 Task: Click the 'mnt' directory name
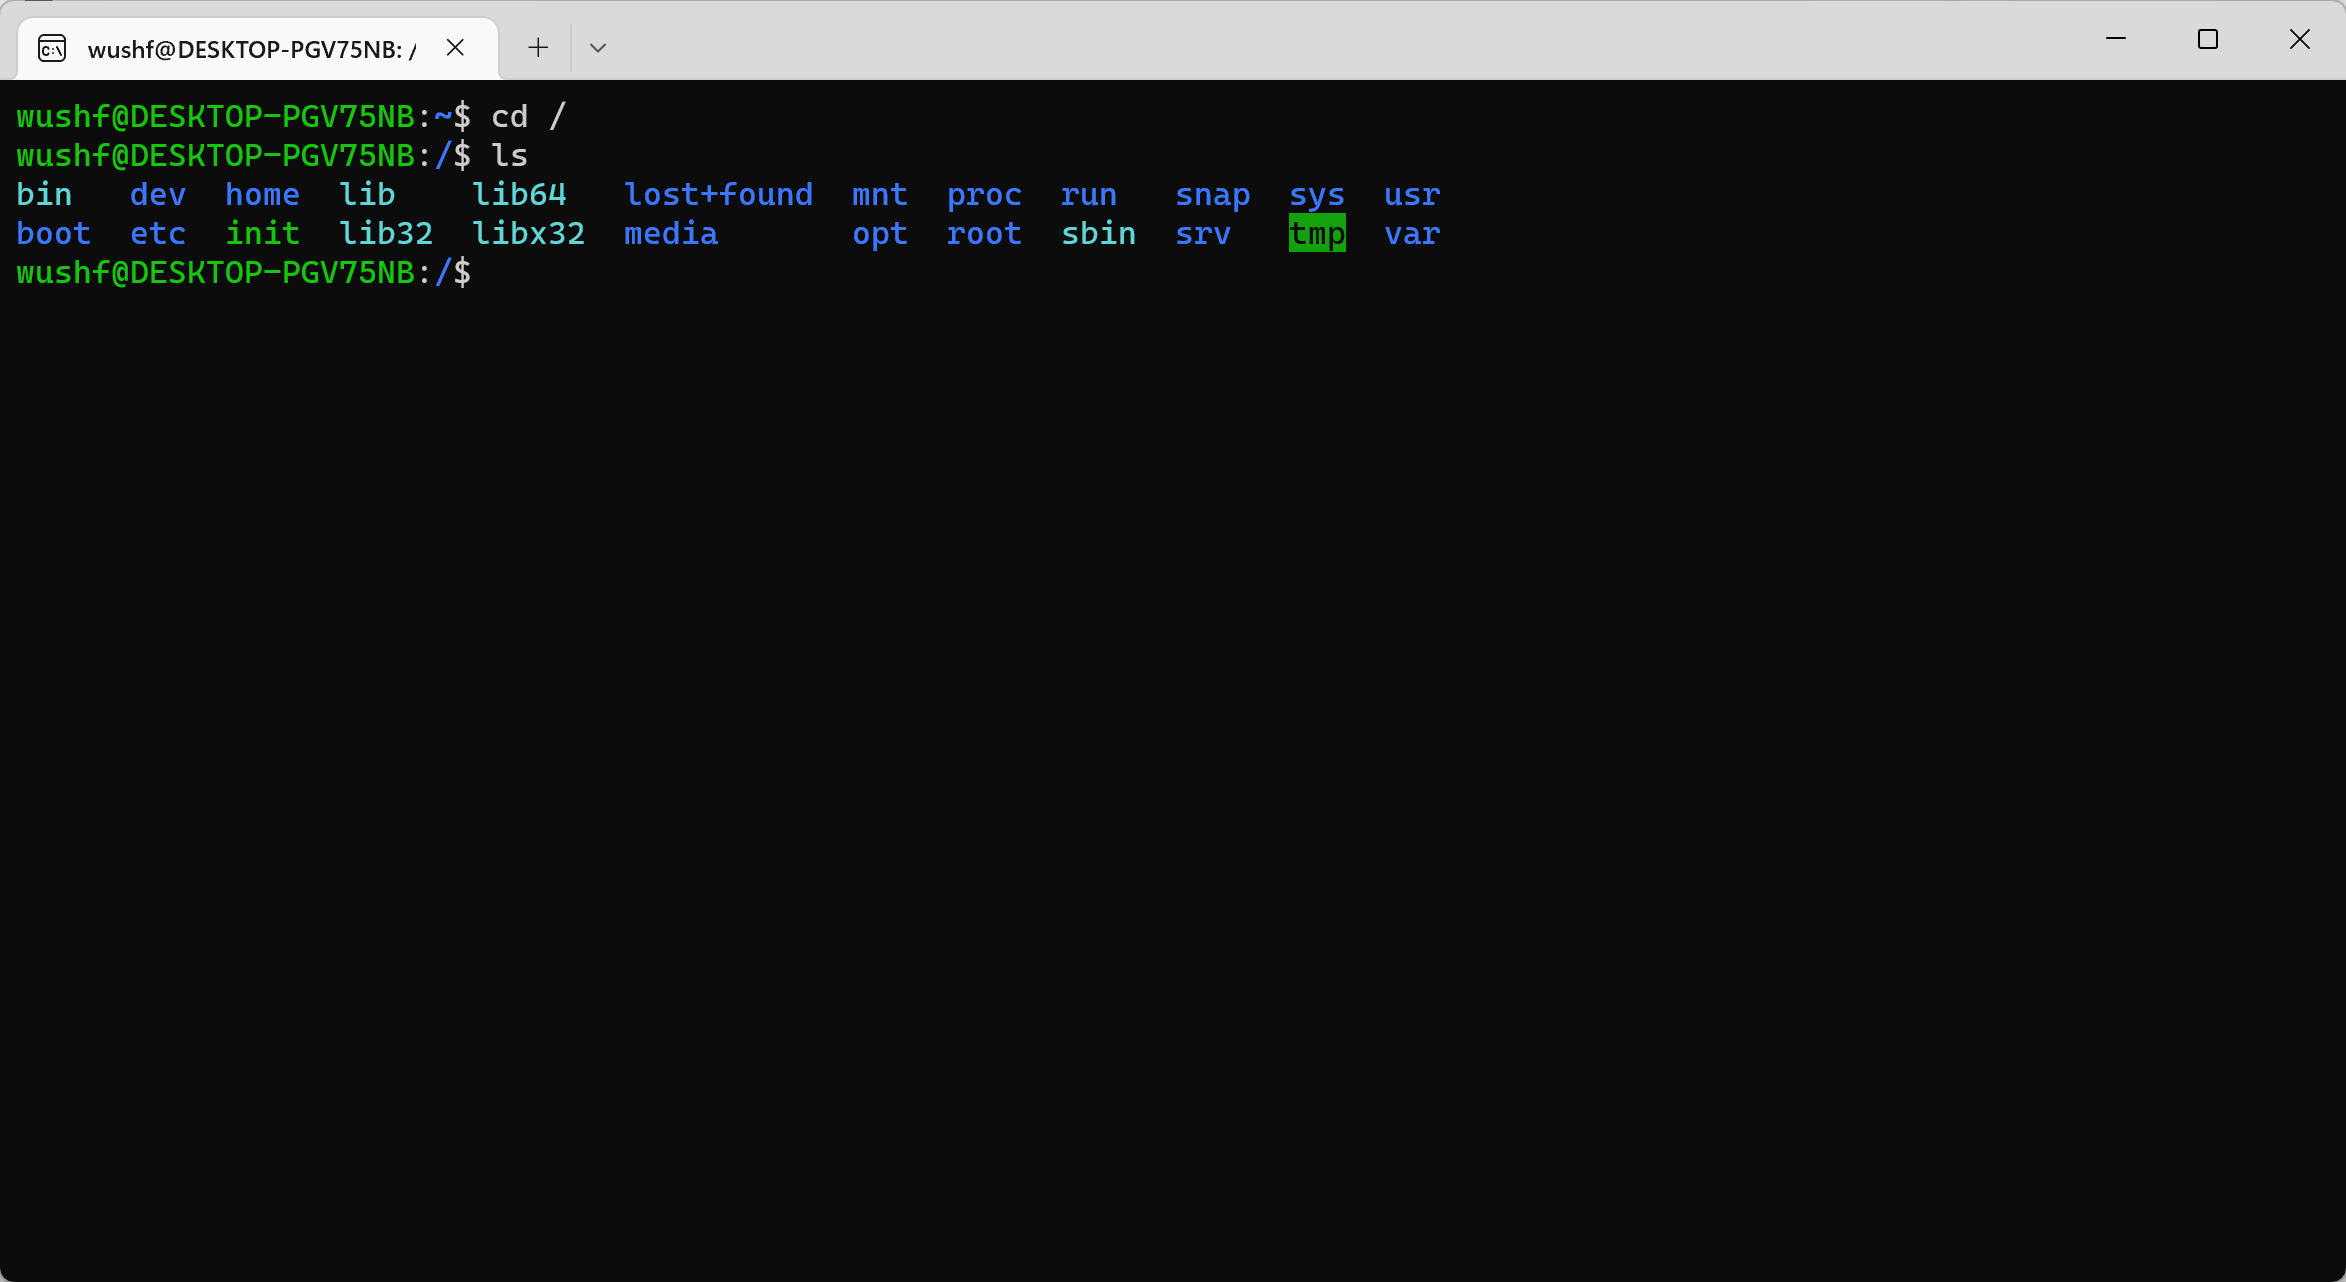coord(880,195)
